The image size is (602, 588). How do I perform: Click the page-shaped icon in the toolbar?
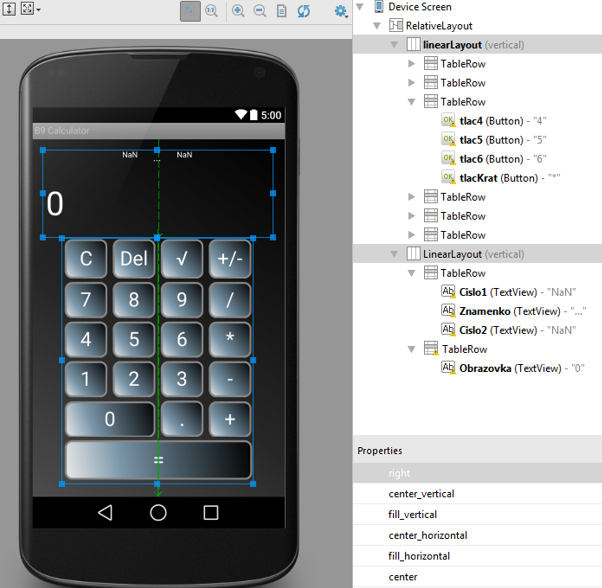pos(281,11)
